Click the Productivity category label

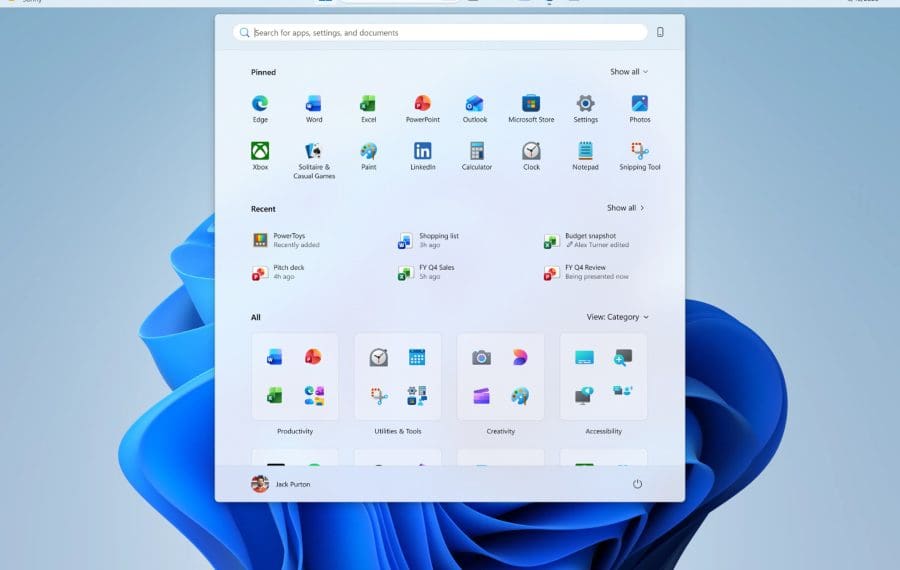(295, 431)
